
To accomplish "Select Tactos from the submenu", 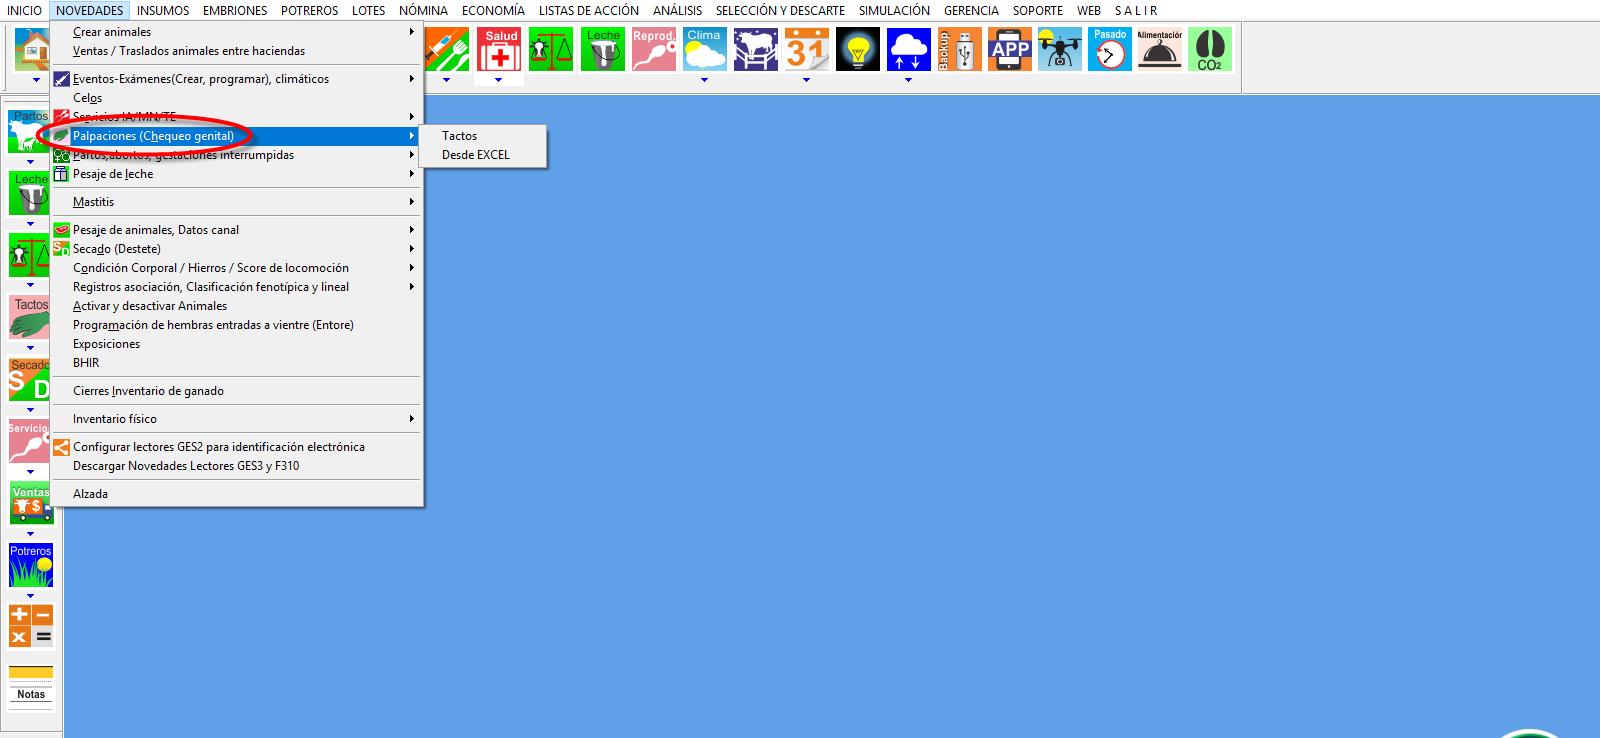I will point(460,136).
